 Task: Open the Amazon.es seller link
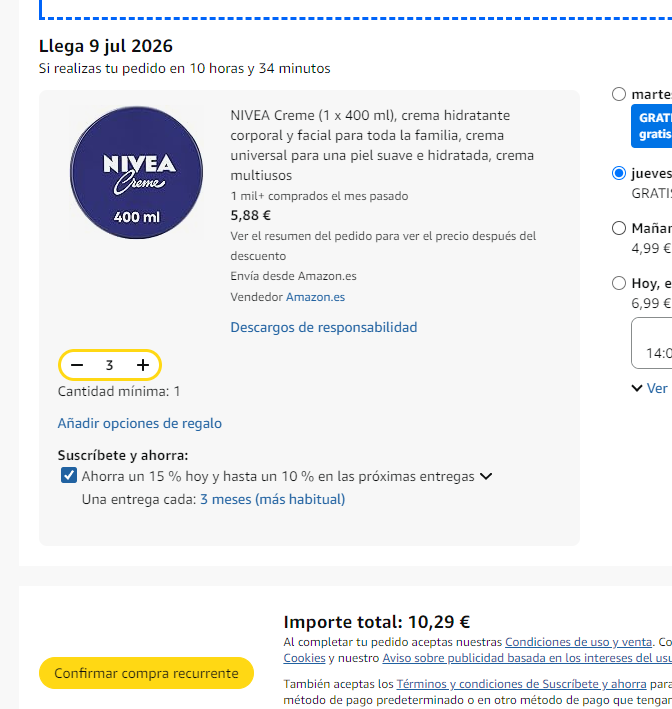pyautogui.click(x=315, y=297)
